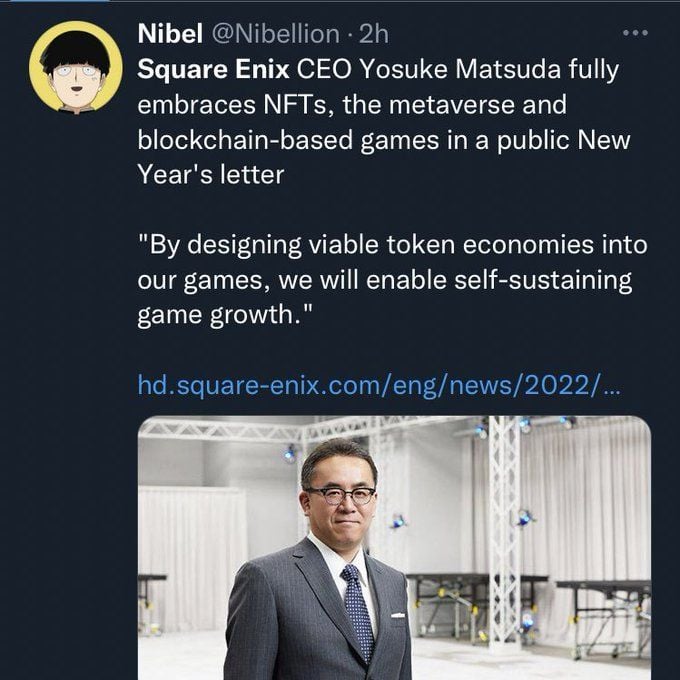Viewport: 680px width, 680px height.
Task: Click the 2h timestamp of the tweet
Action: click(373, 34)
